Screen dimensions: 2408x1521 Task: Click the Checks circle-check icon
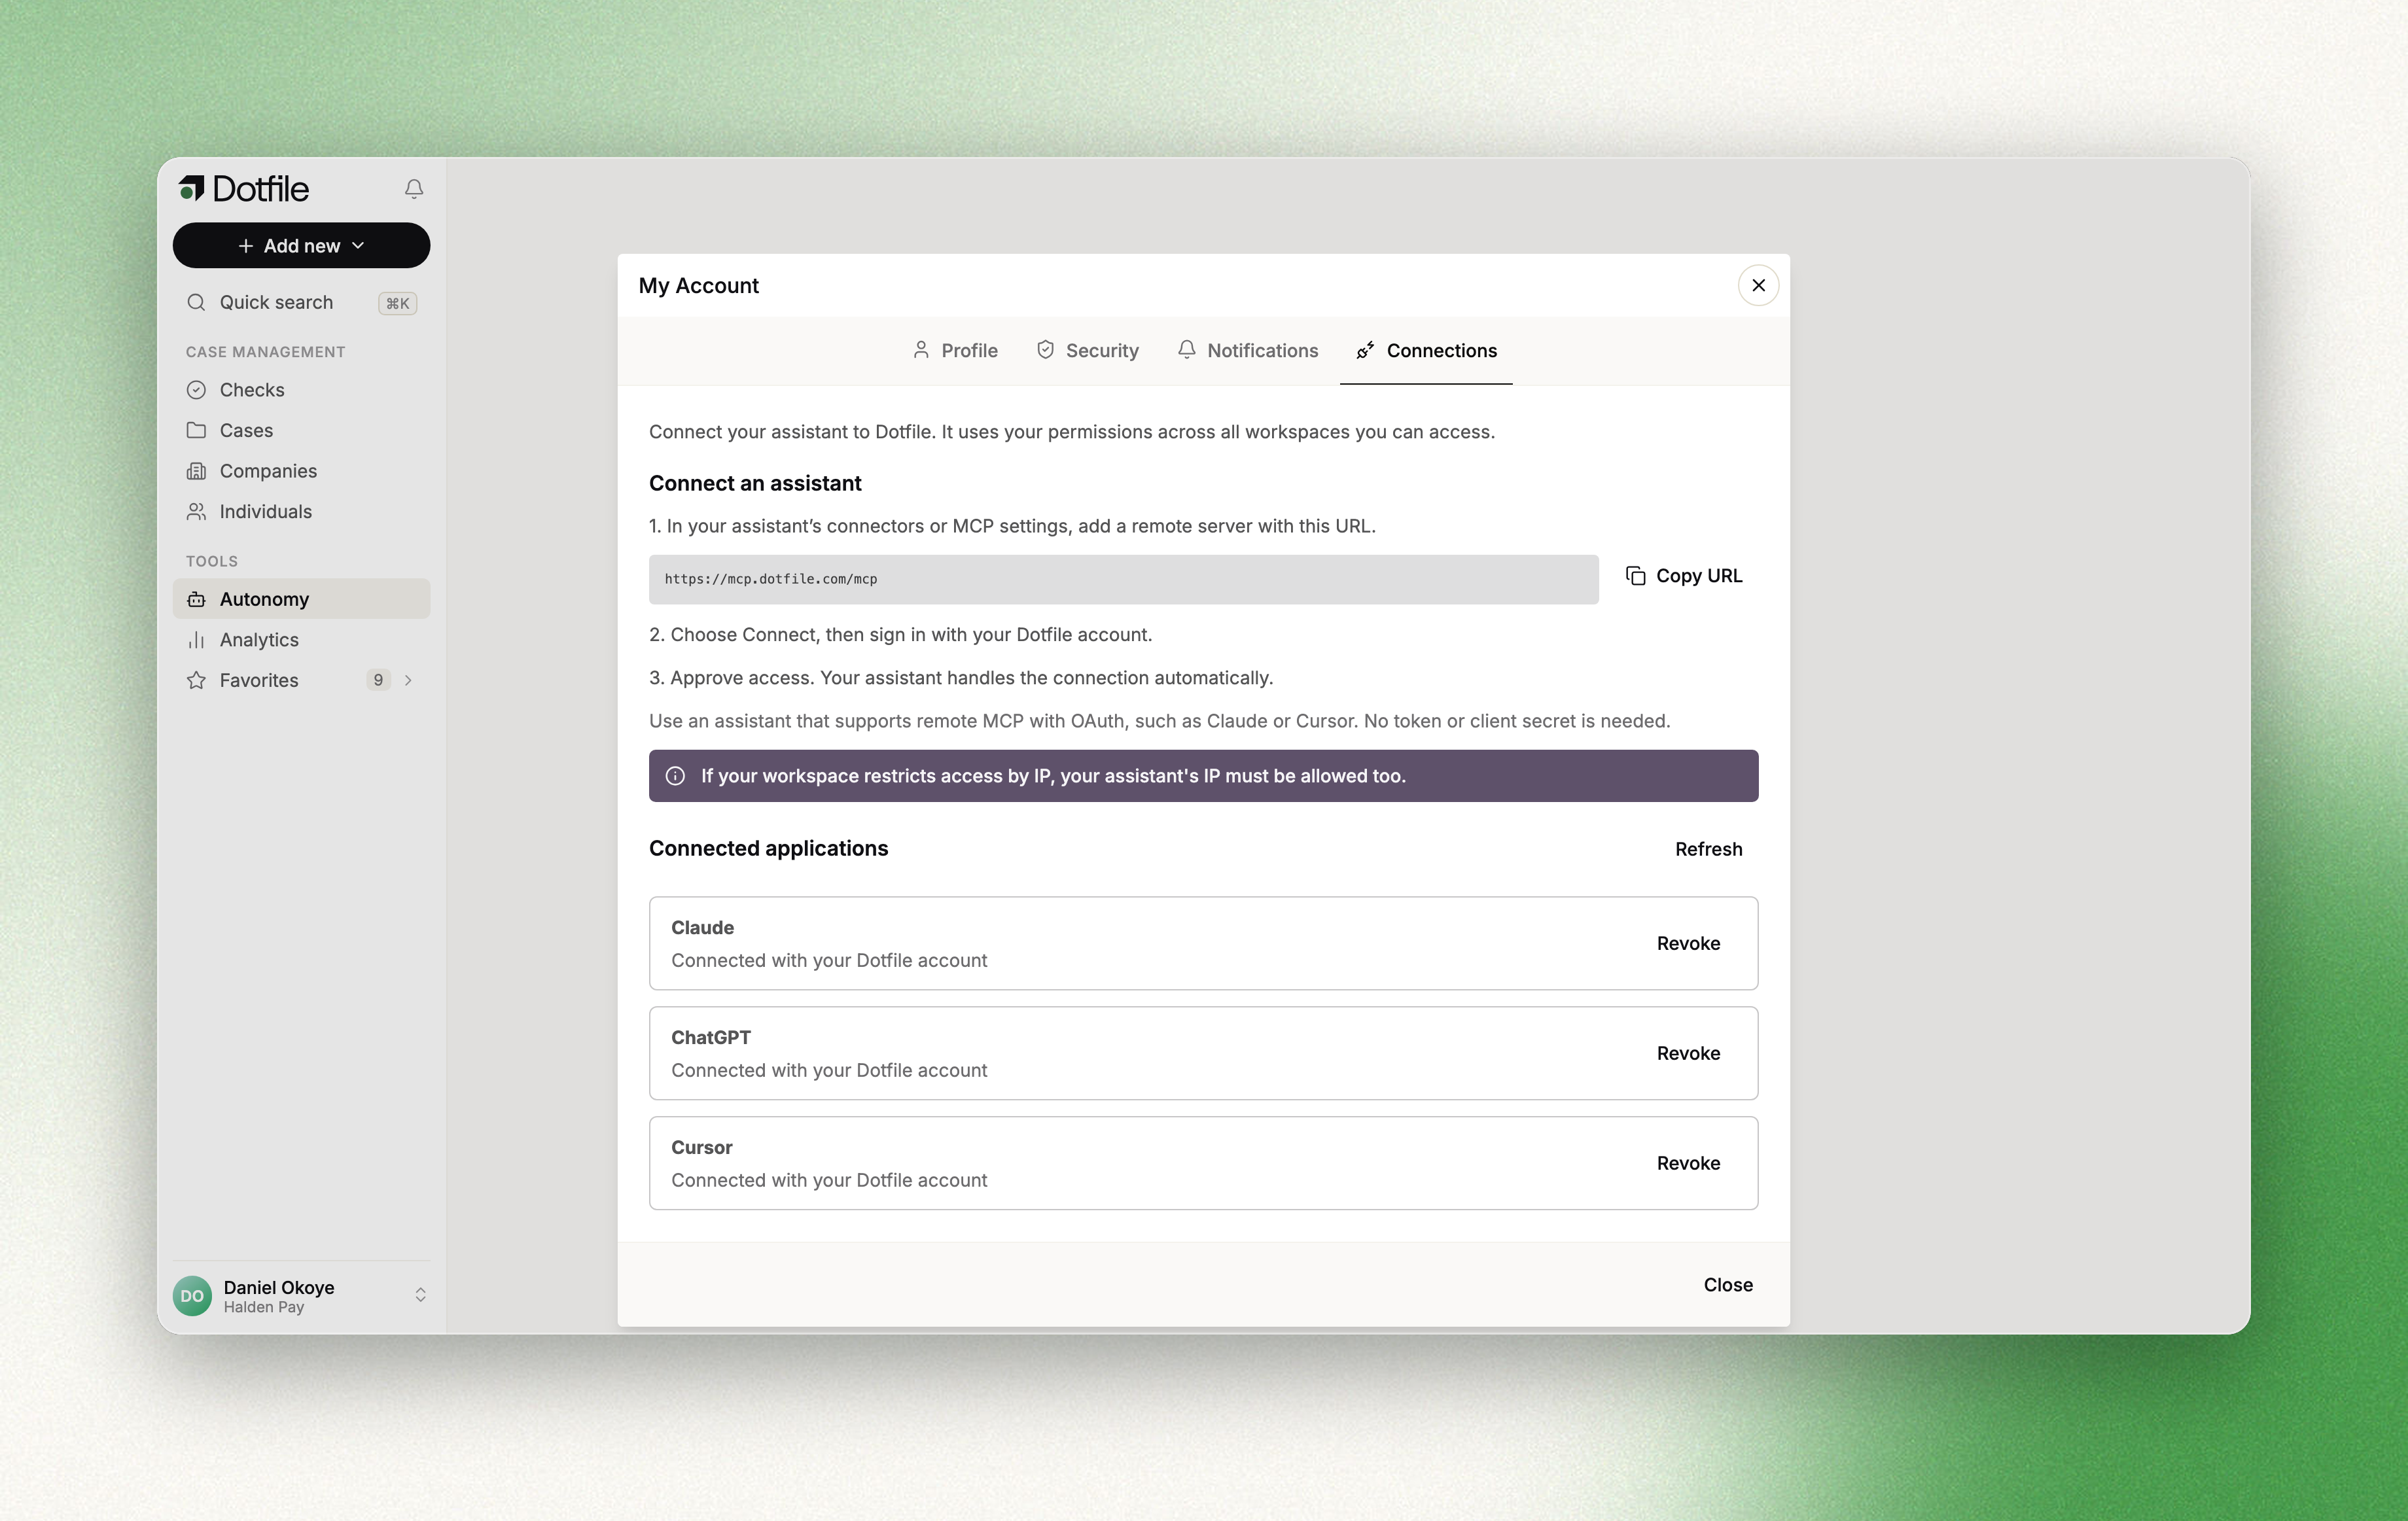click(196, 390)
